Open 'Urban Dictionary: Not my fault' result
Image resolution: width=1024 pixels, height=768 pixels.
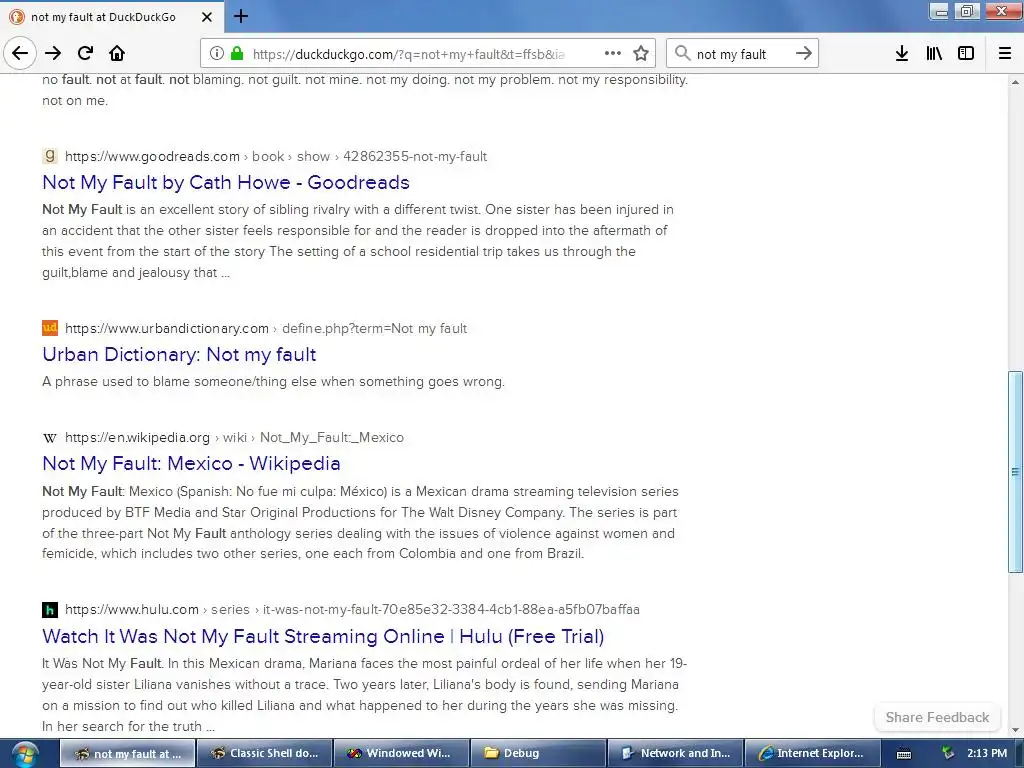179,354
